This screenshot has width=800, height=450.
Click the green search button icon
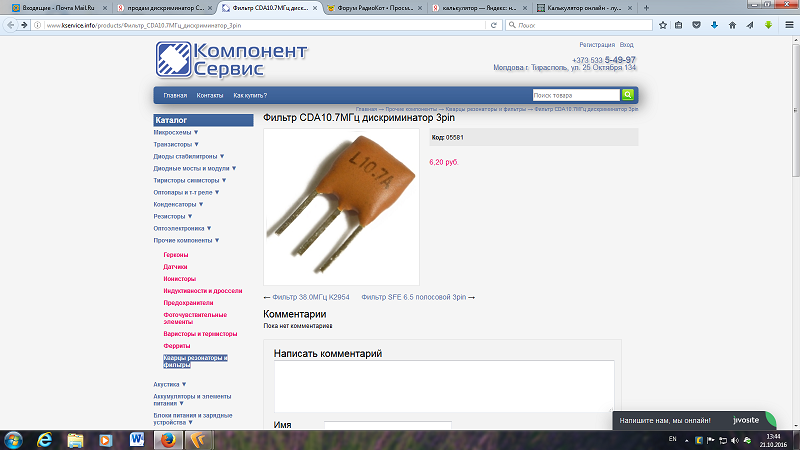coord(628,95)
